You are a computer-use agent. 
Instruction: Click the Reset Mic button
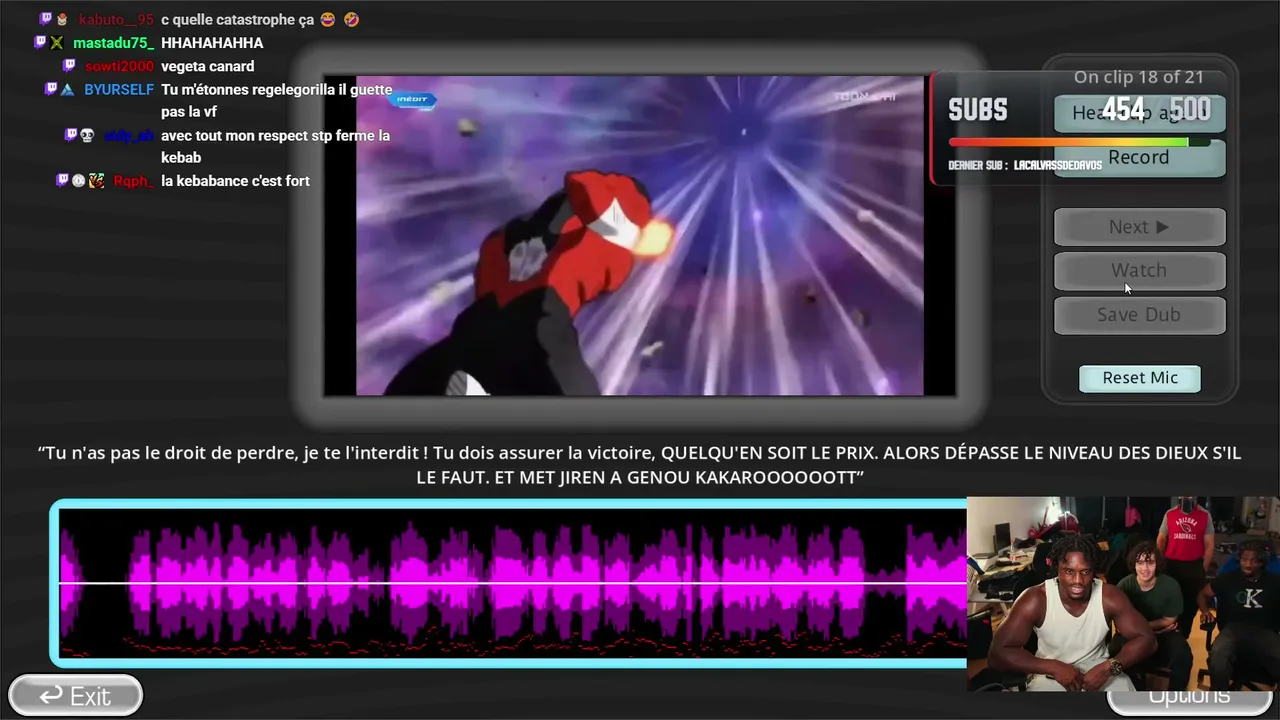pos(1140,378)
